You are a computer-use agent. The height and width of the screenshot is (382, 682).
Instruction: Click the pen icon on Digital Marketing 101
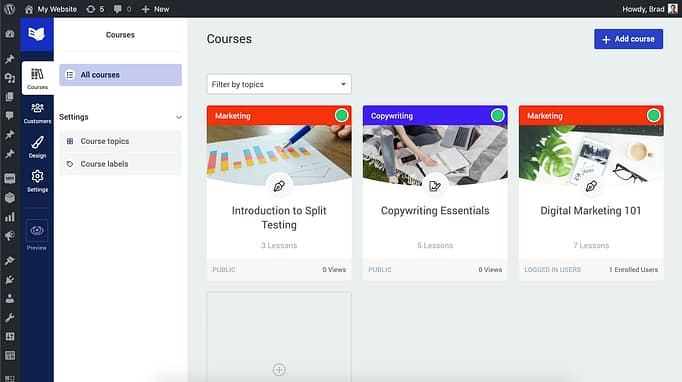point(591,187)
